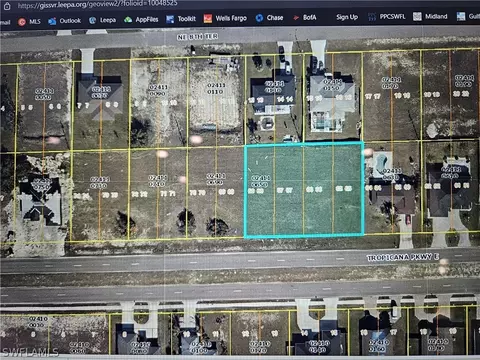
Task: Open the Wells Fargo bookmark
Action: pyautogui.click(x=225, y=18)
